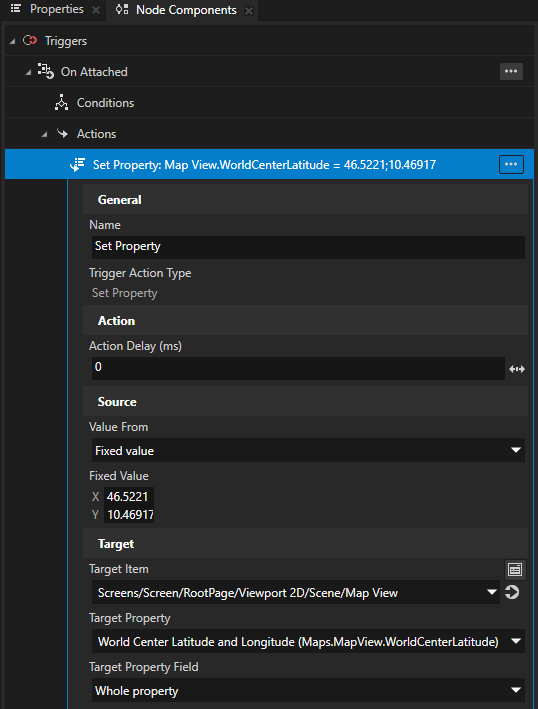Select the Triggers tree row
The height and width of the screenshot is (709, 538).
pyautogui.click(x=269, y=41)
